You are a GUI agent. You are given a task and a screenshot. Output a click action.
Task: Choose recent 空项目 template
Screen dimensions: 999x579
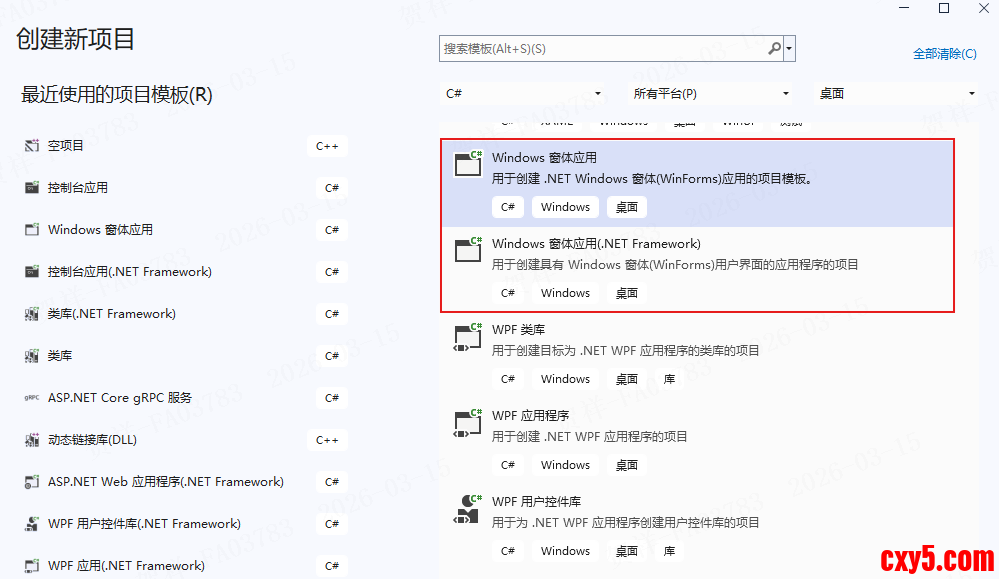[x=185, y=146]
